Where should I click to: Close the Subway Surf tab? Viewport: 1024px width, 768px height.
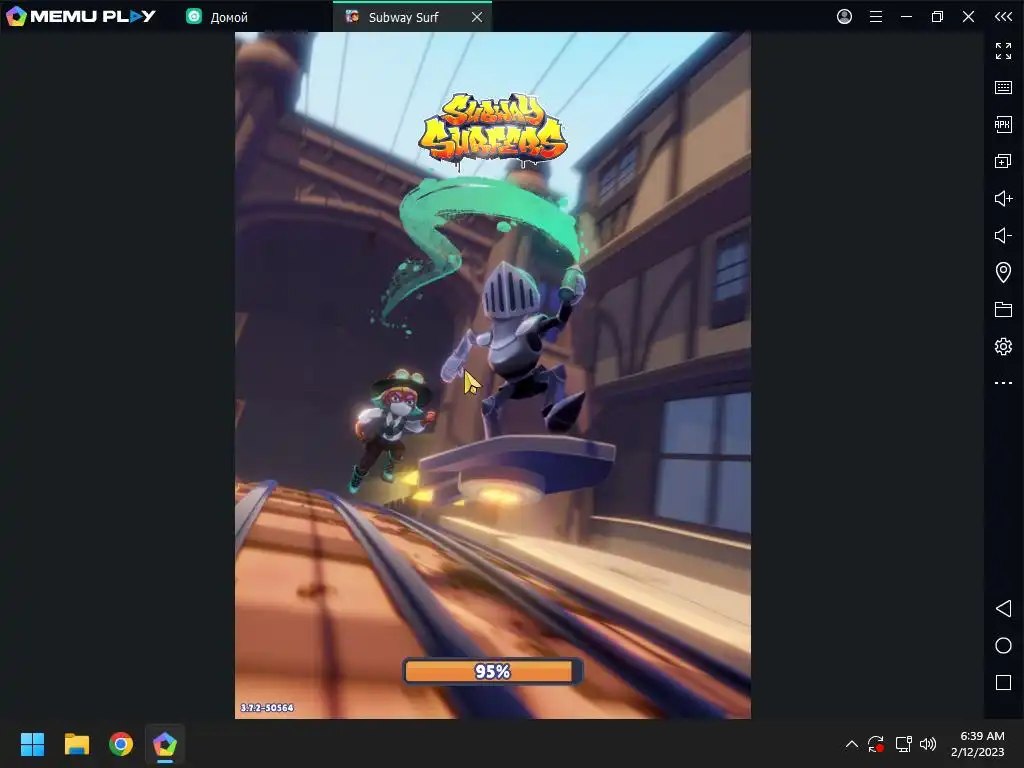pos(477,17)
